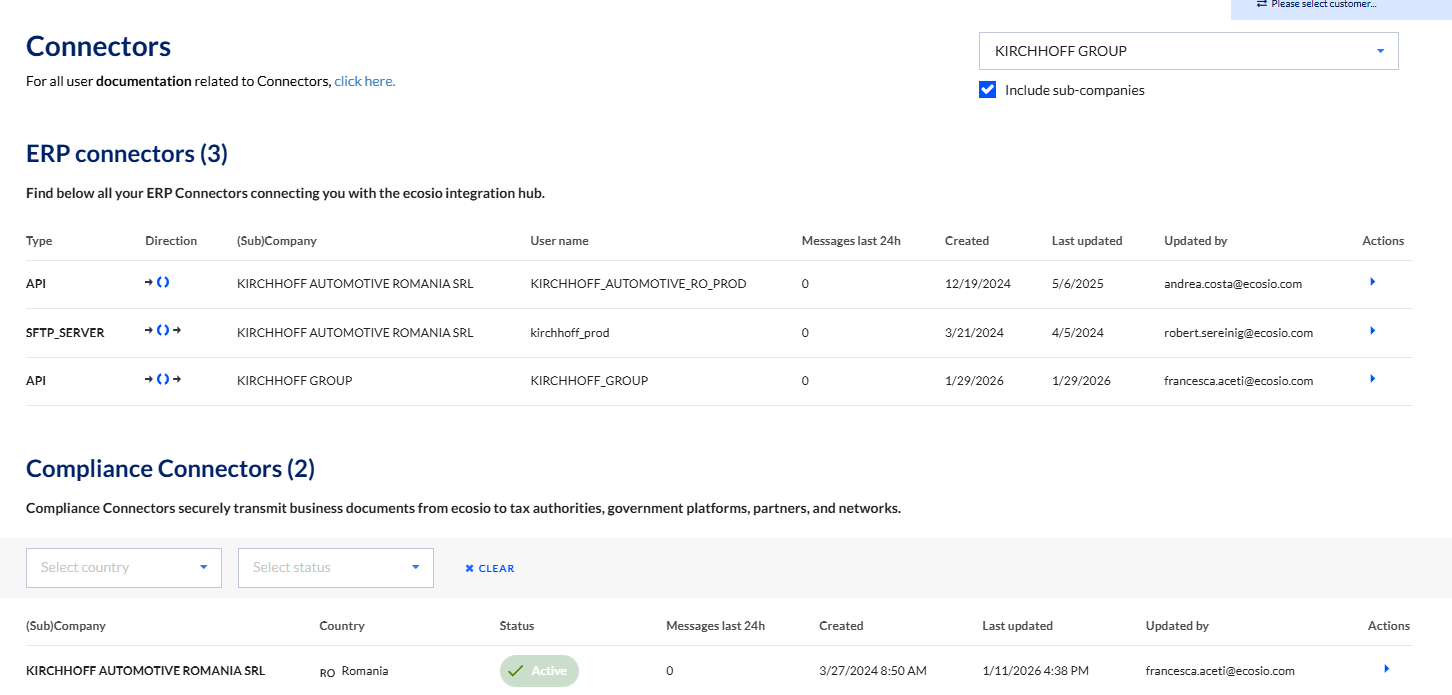Open actions arrow for kirchhoff_prod row
The height and width of the screenshot is (695, 1452).
tap(1372, 331)
